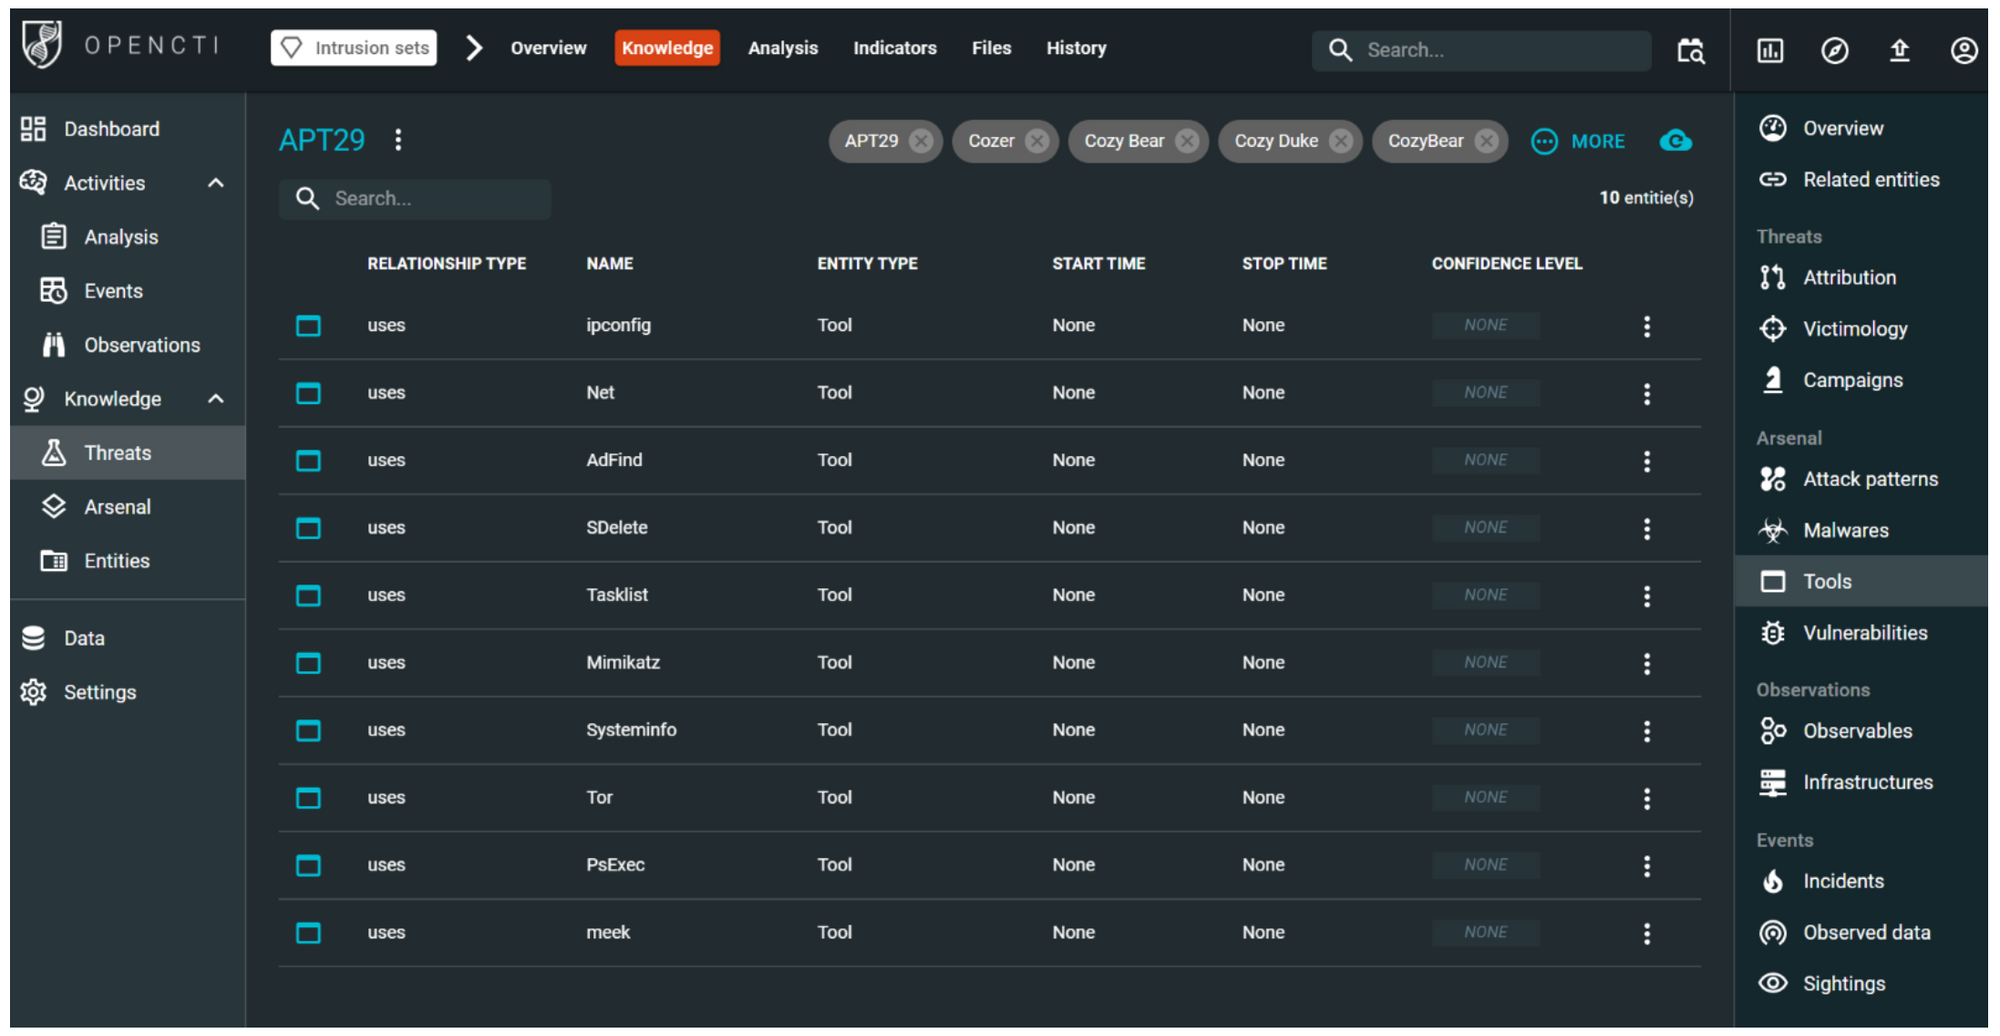Open Observables in right panel
The width and height of the screenshot is (2000, 1036).
(1861, 731)
